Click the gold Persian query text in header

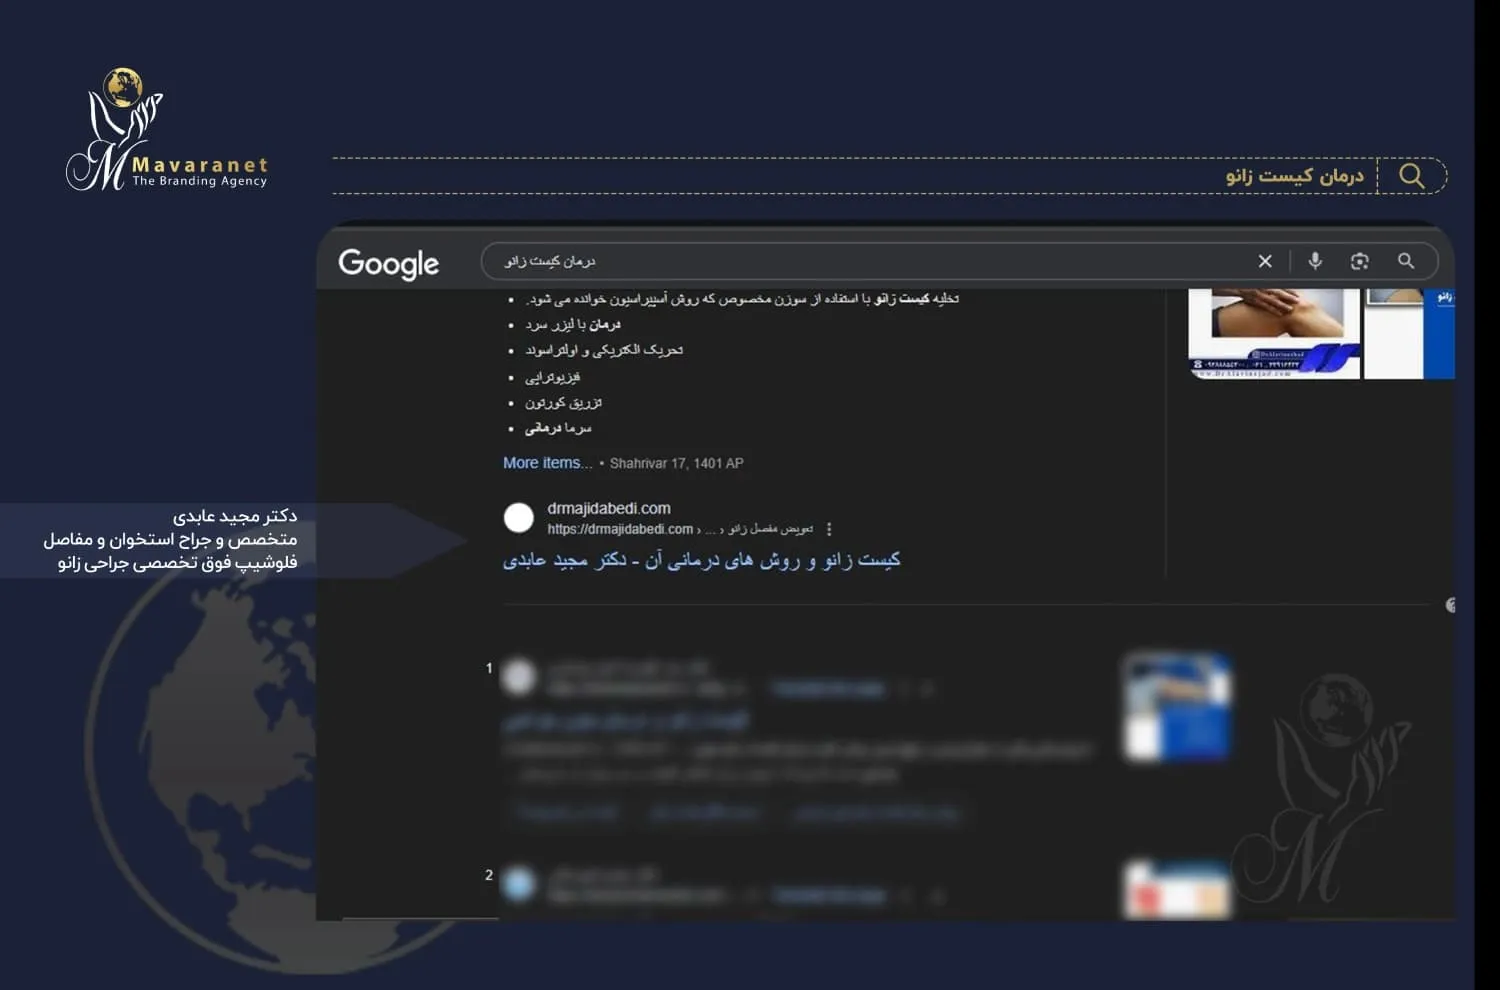pos(1294,176)
